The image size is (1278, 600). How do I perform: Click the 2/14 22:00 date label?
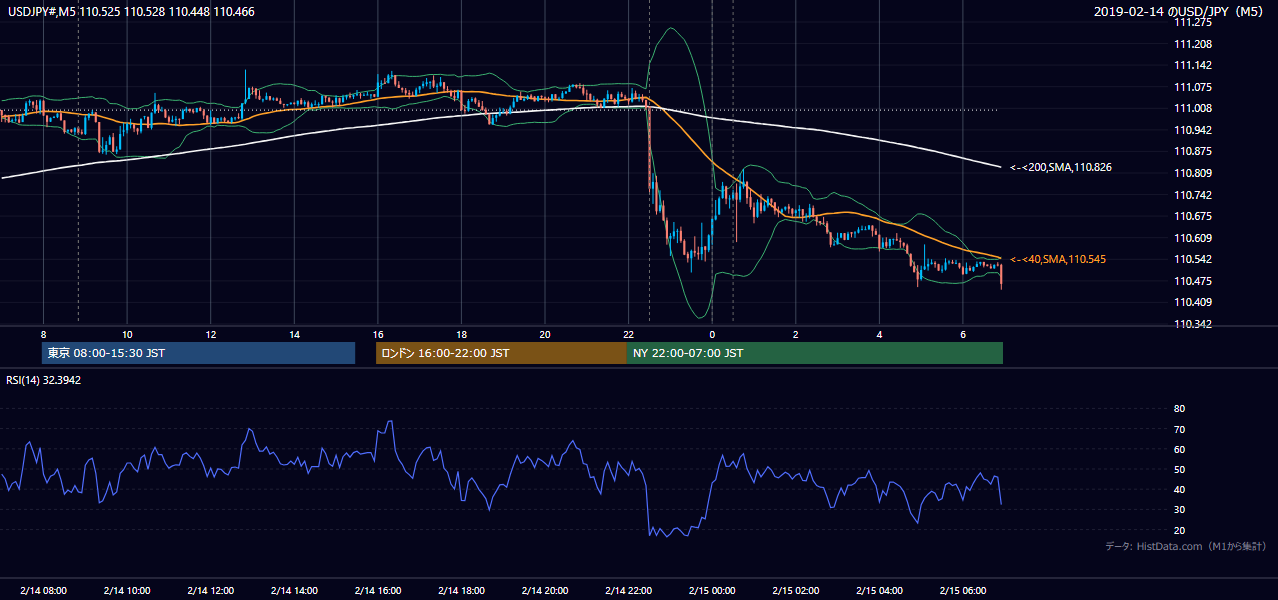(628, 590)
